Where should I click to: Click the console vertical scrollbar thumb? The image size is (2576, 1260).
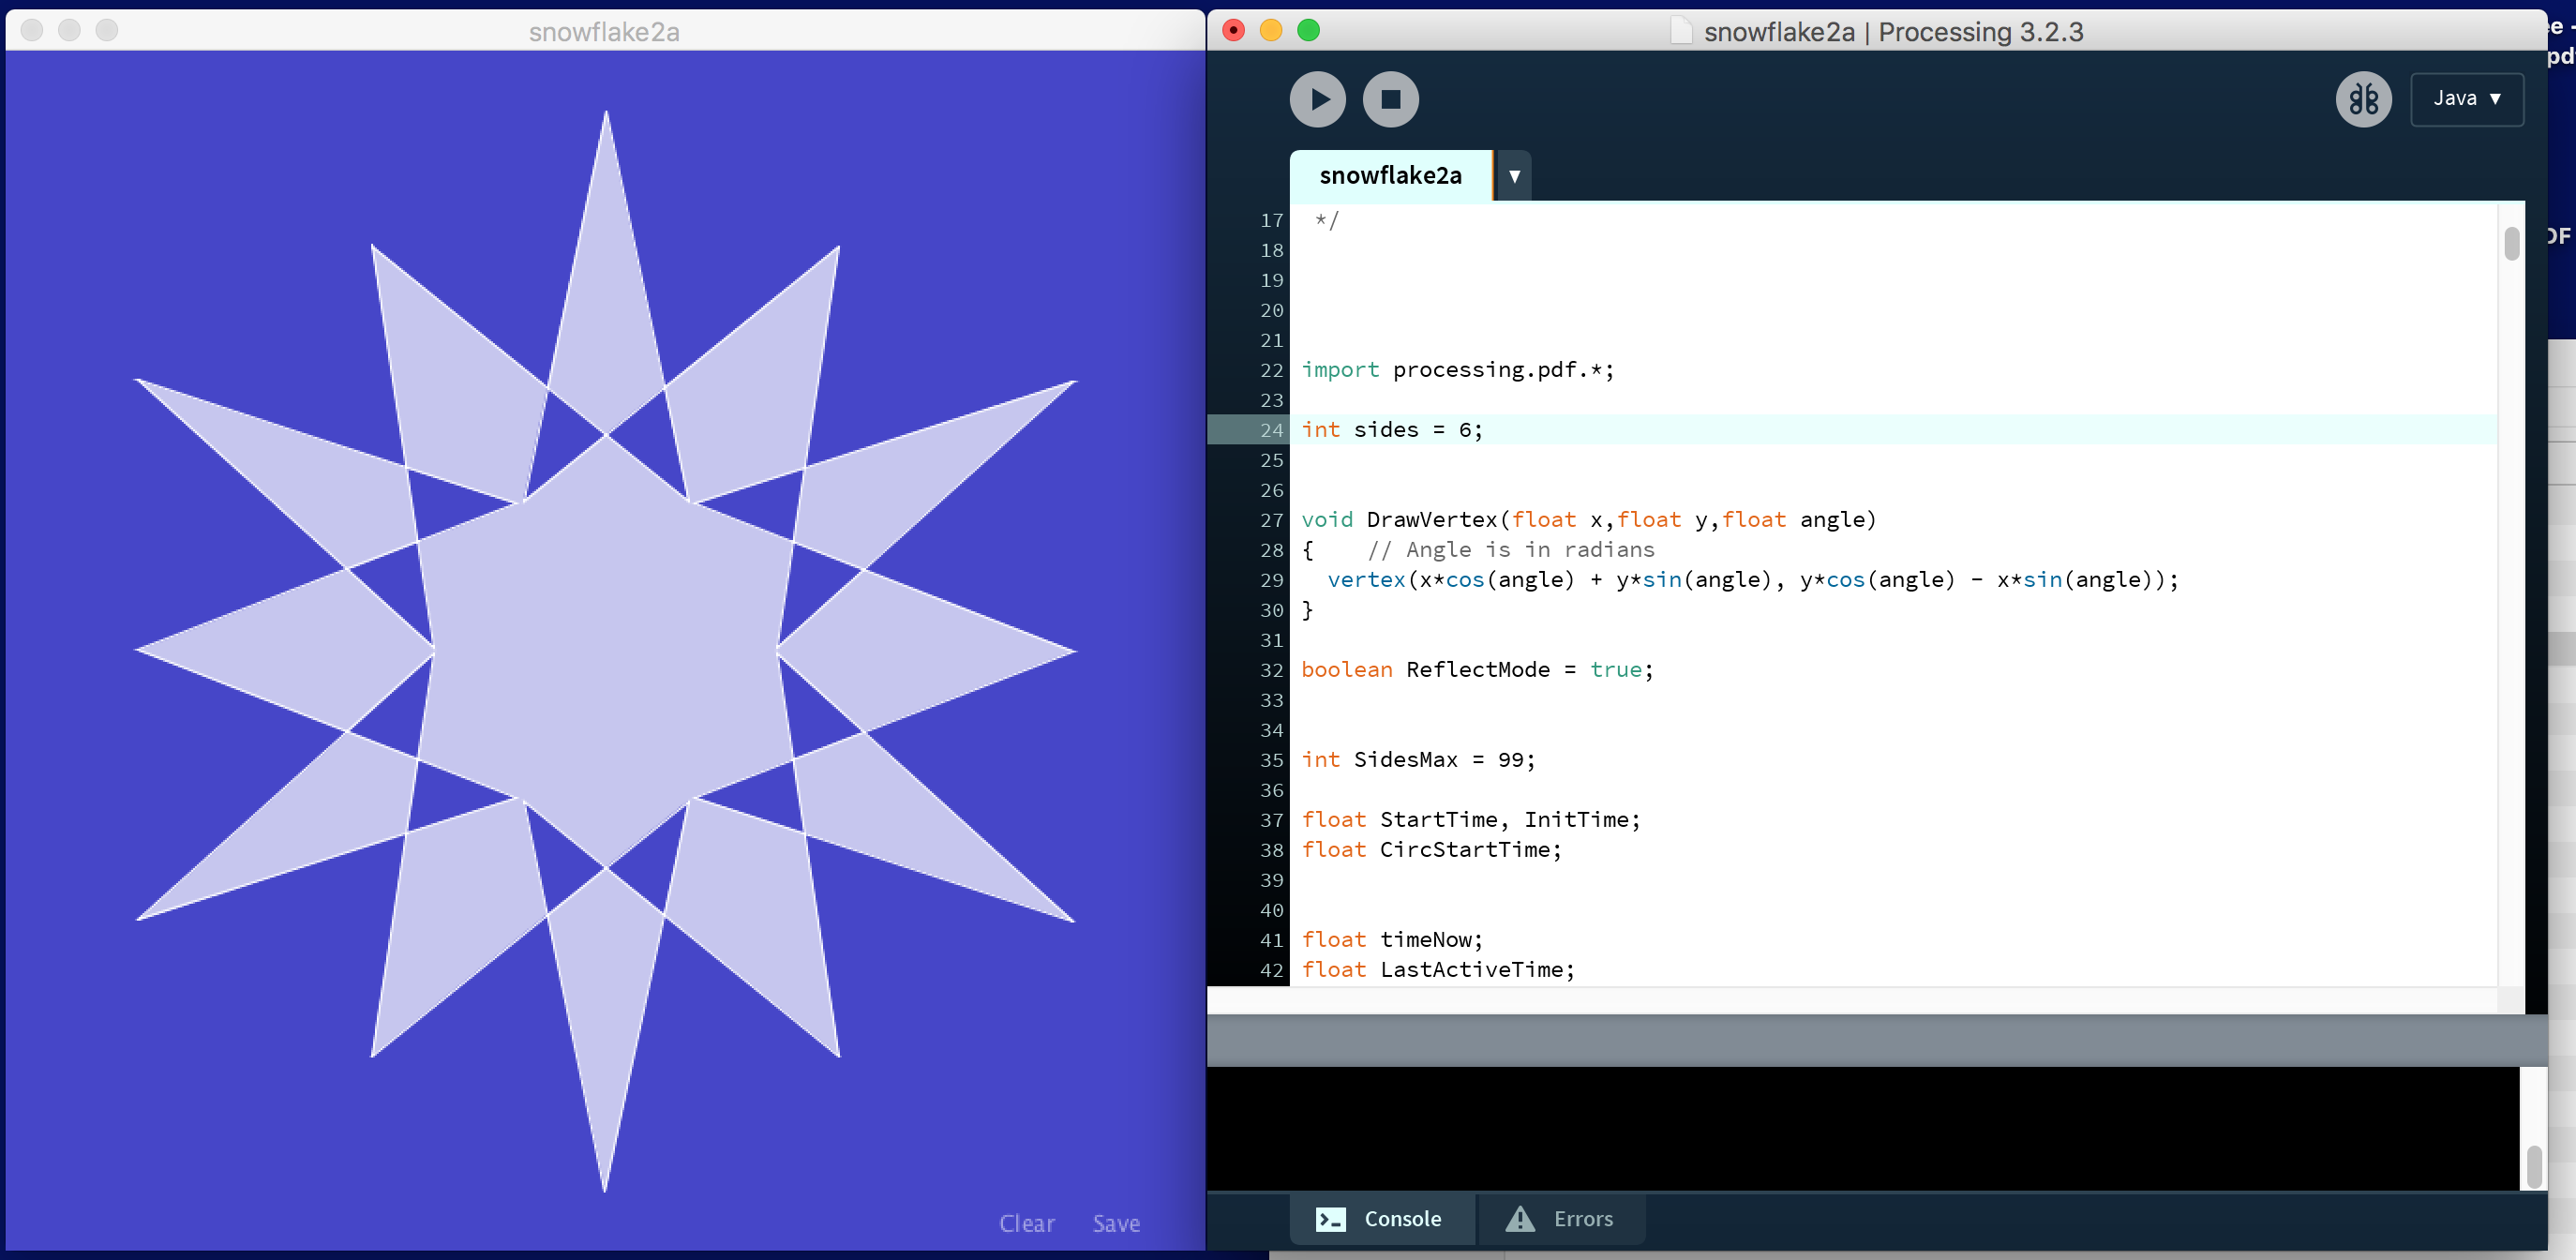[x=2533, y=1166]
